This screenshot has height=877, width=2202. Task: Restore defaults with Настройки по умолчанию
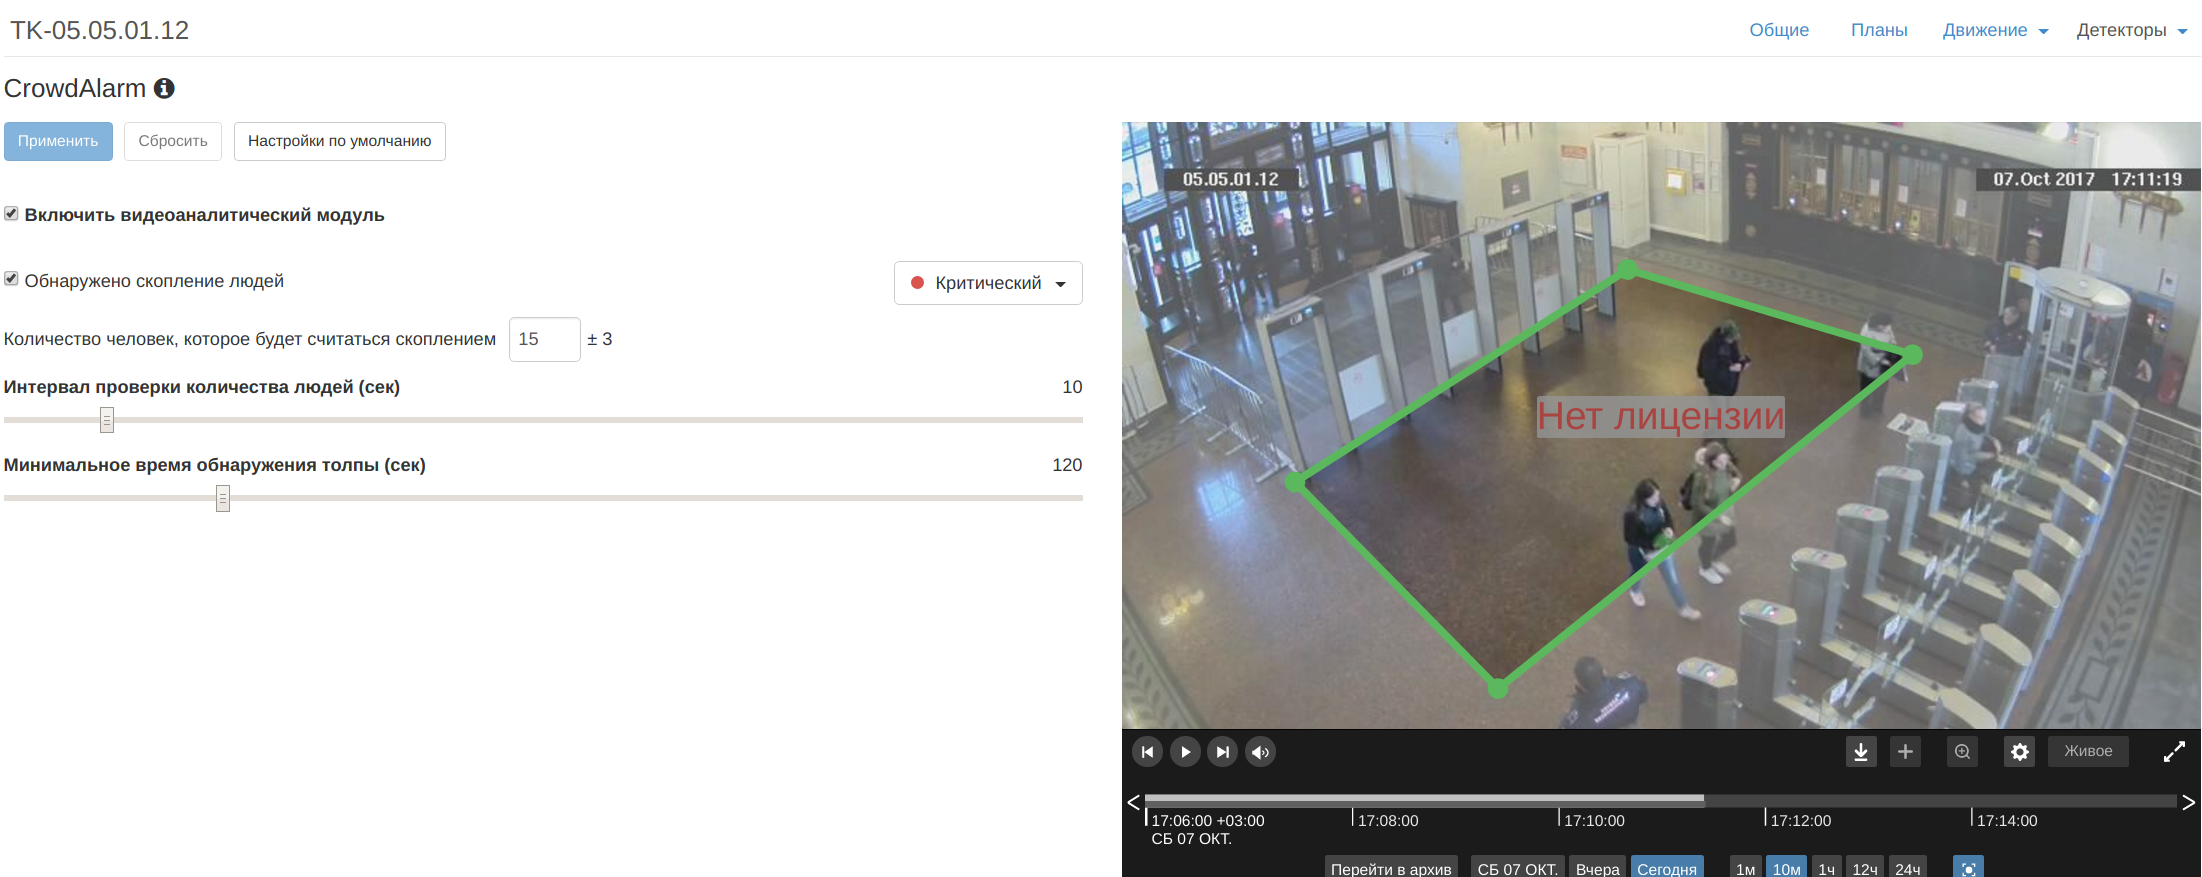(x=340, y=141)
